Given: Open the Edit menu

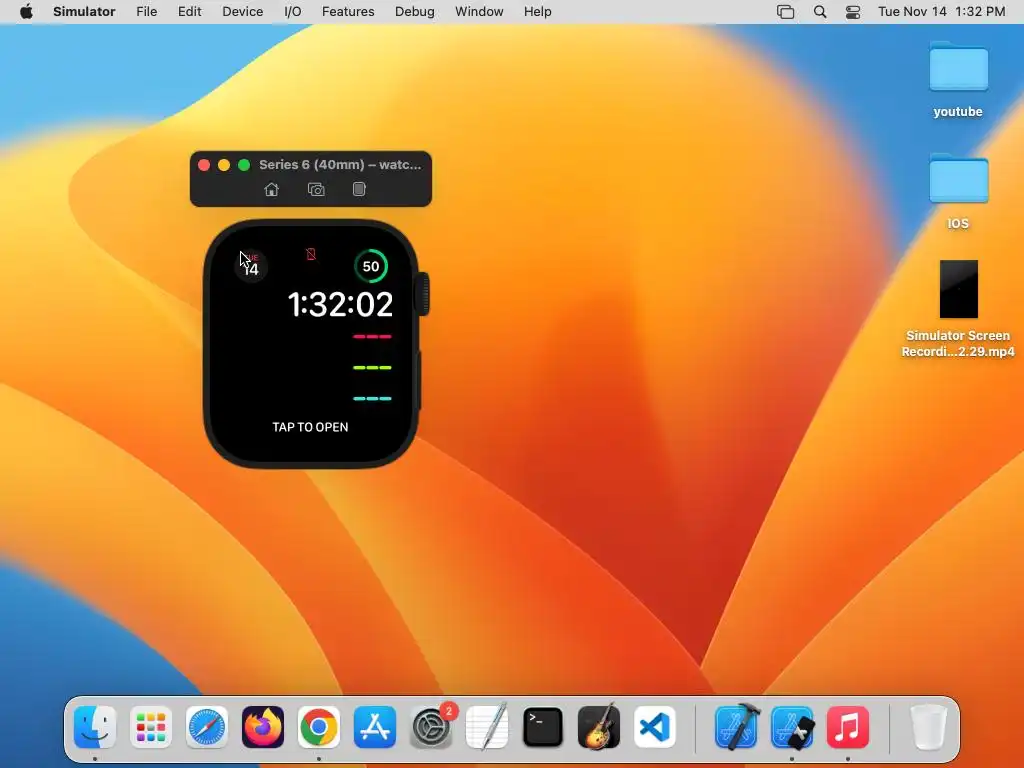Looking at the screenshot, I should pos(189,12).
